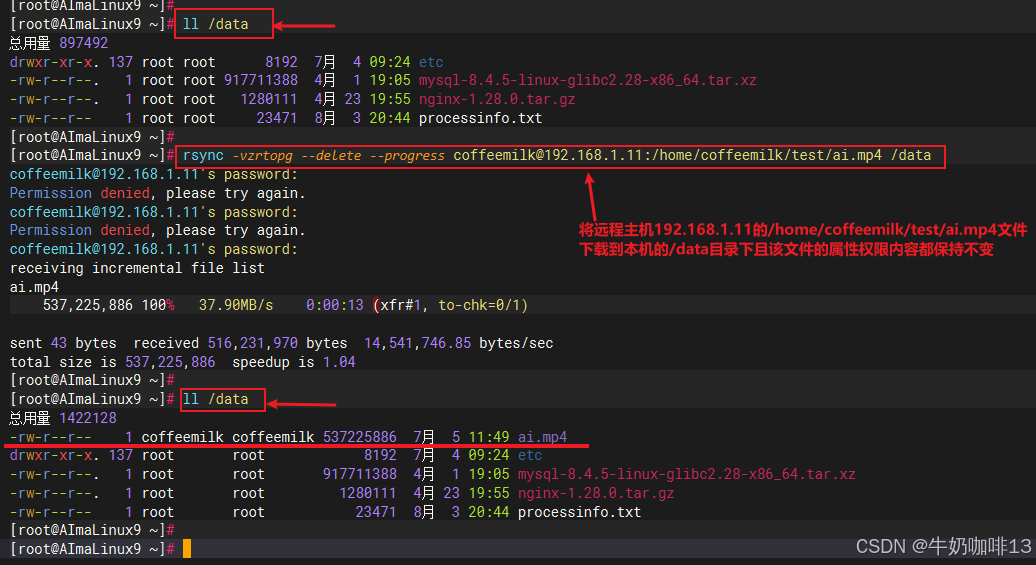Click the rsync command line text

click(557, 155)
